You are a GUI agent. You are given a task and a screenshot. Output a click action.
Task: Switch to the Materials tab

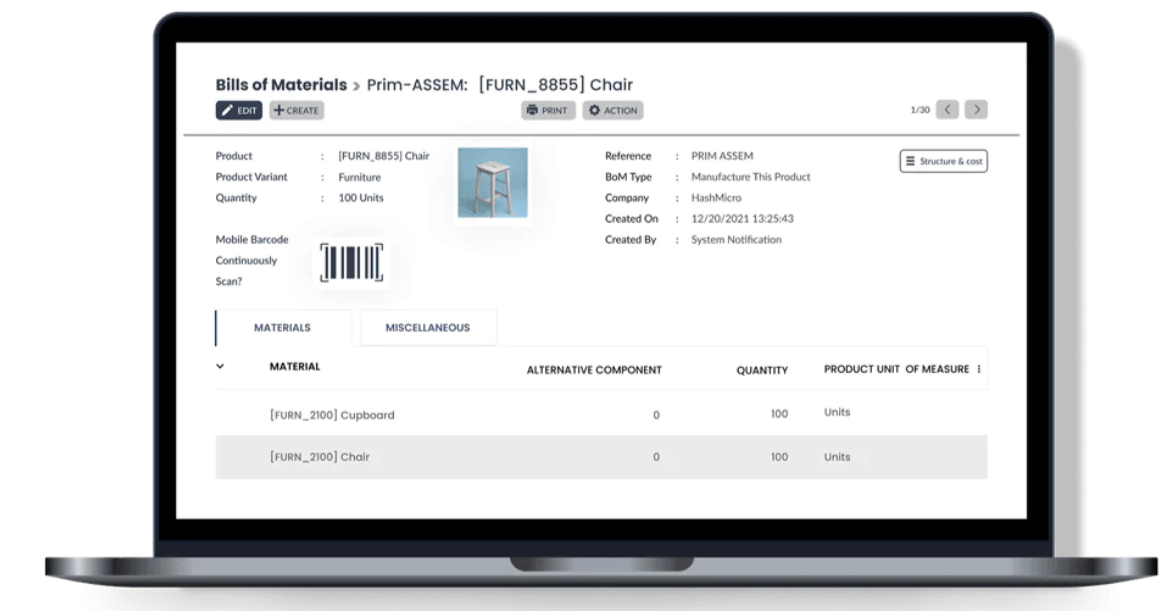point(282,328)
